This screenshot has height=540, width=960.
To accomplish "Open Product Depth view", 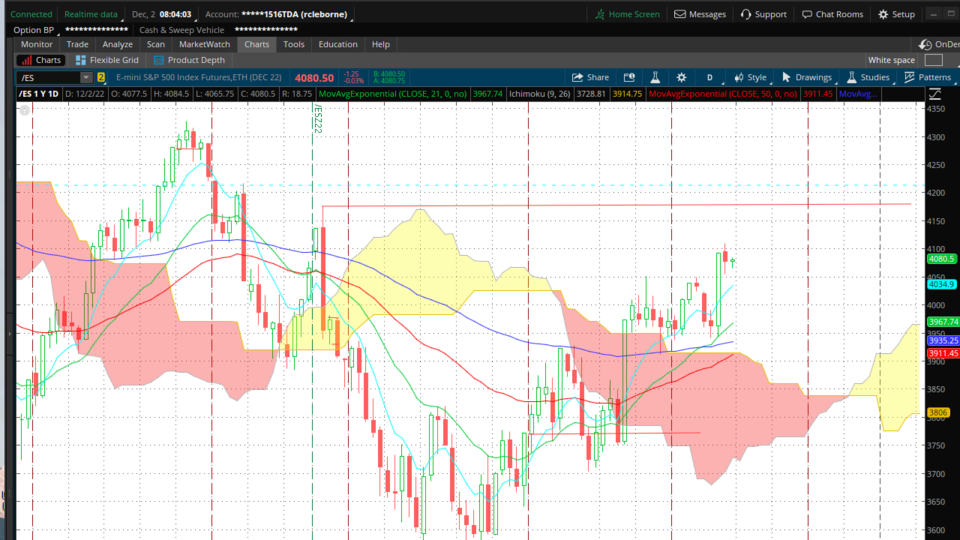I will 189,60.
